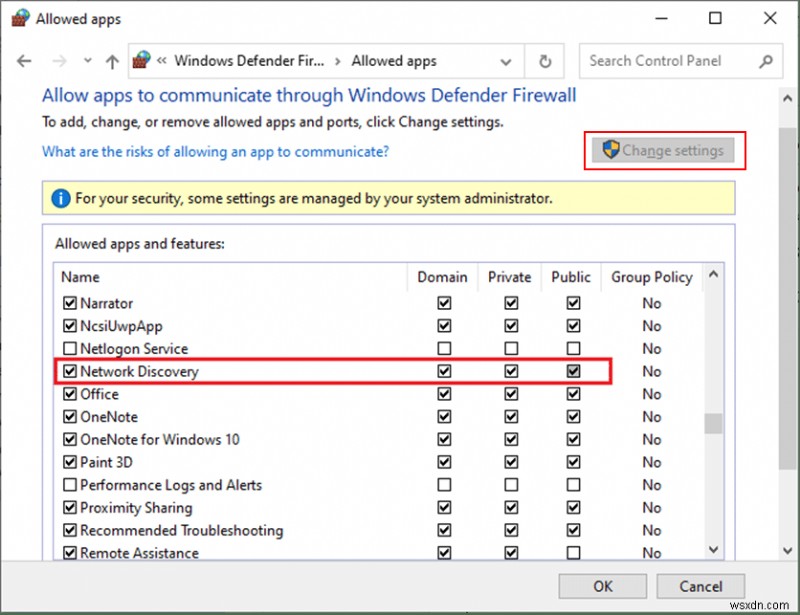Click the firewall icon in the address bar
800x615 pixels.
140,60
